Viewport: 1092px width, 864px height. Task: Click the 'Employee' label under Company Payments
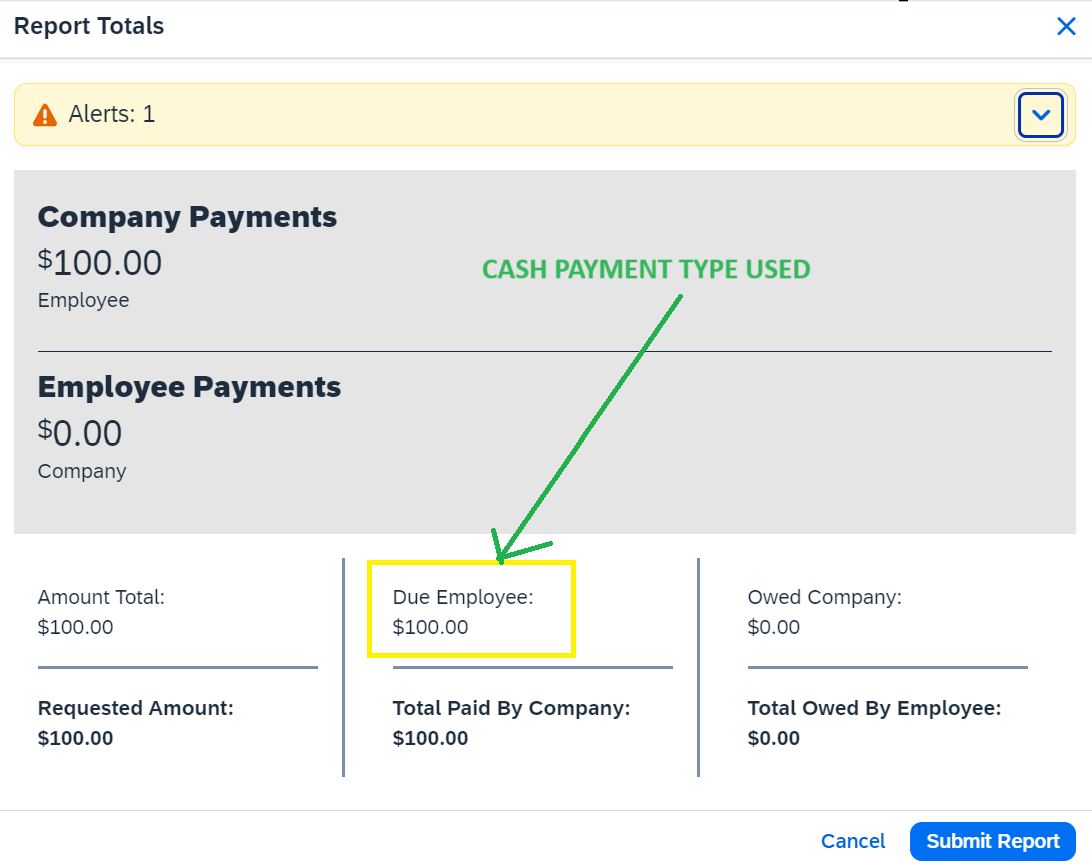click(84, 300)
